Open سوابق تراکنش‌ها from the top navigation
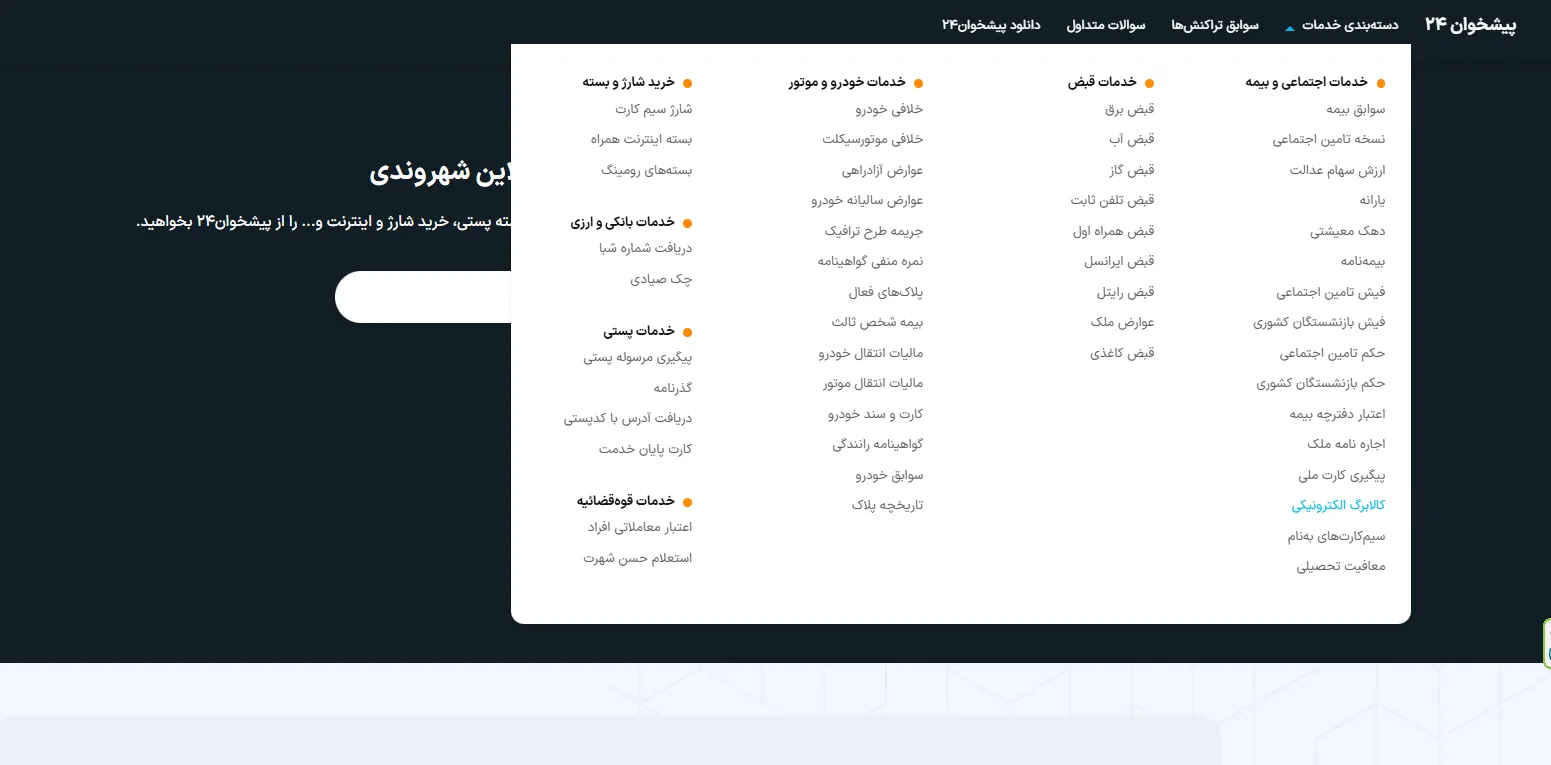The width and height of the screenshot is (1551, 765). click(x=1214, y=25)
